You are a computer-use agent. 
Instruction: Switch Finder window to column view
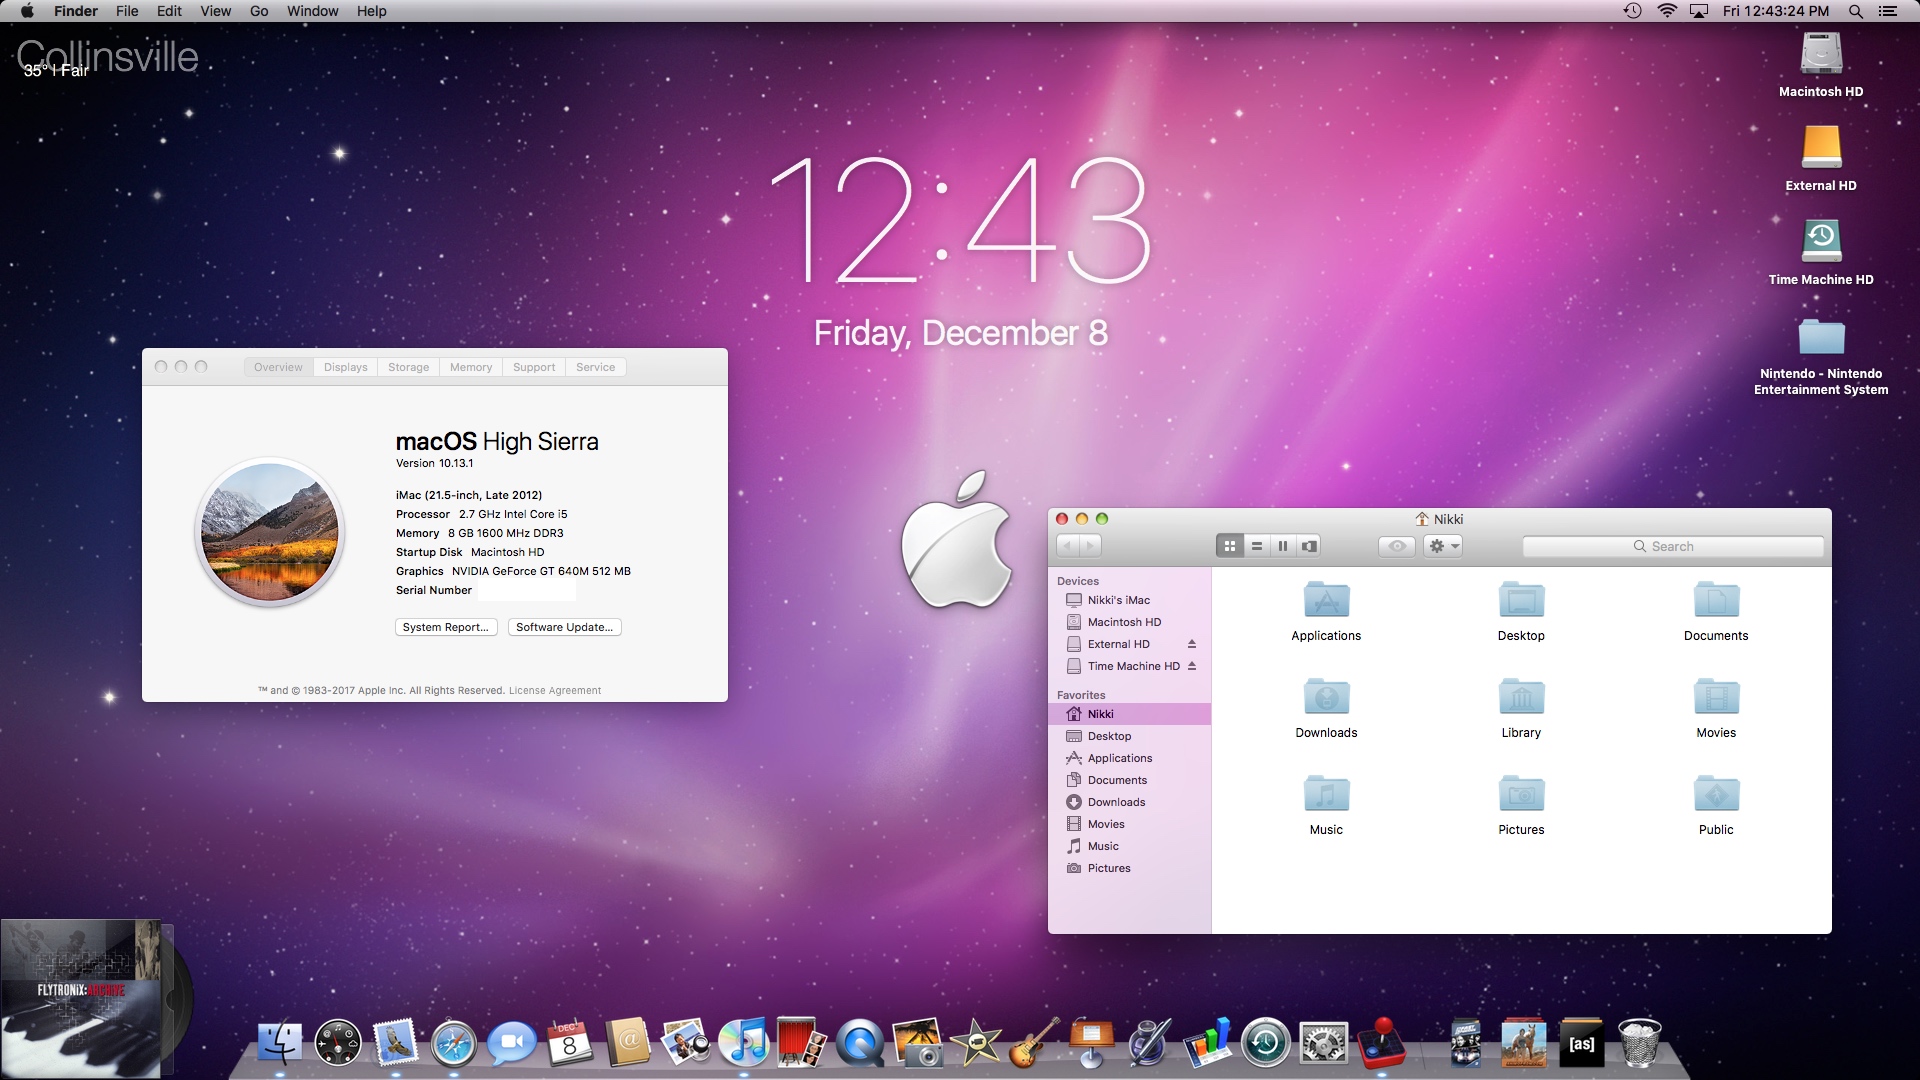click(1283, 546)
